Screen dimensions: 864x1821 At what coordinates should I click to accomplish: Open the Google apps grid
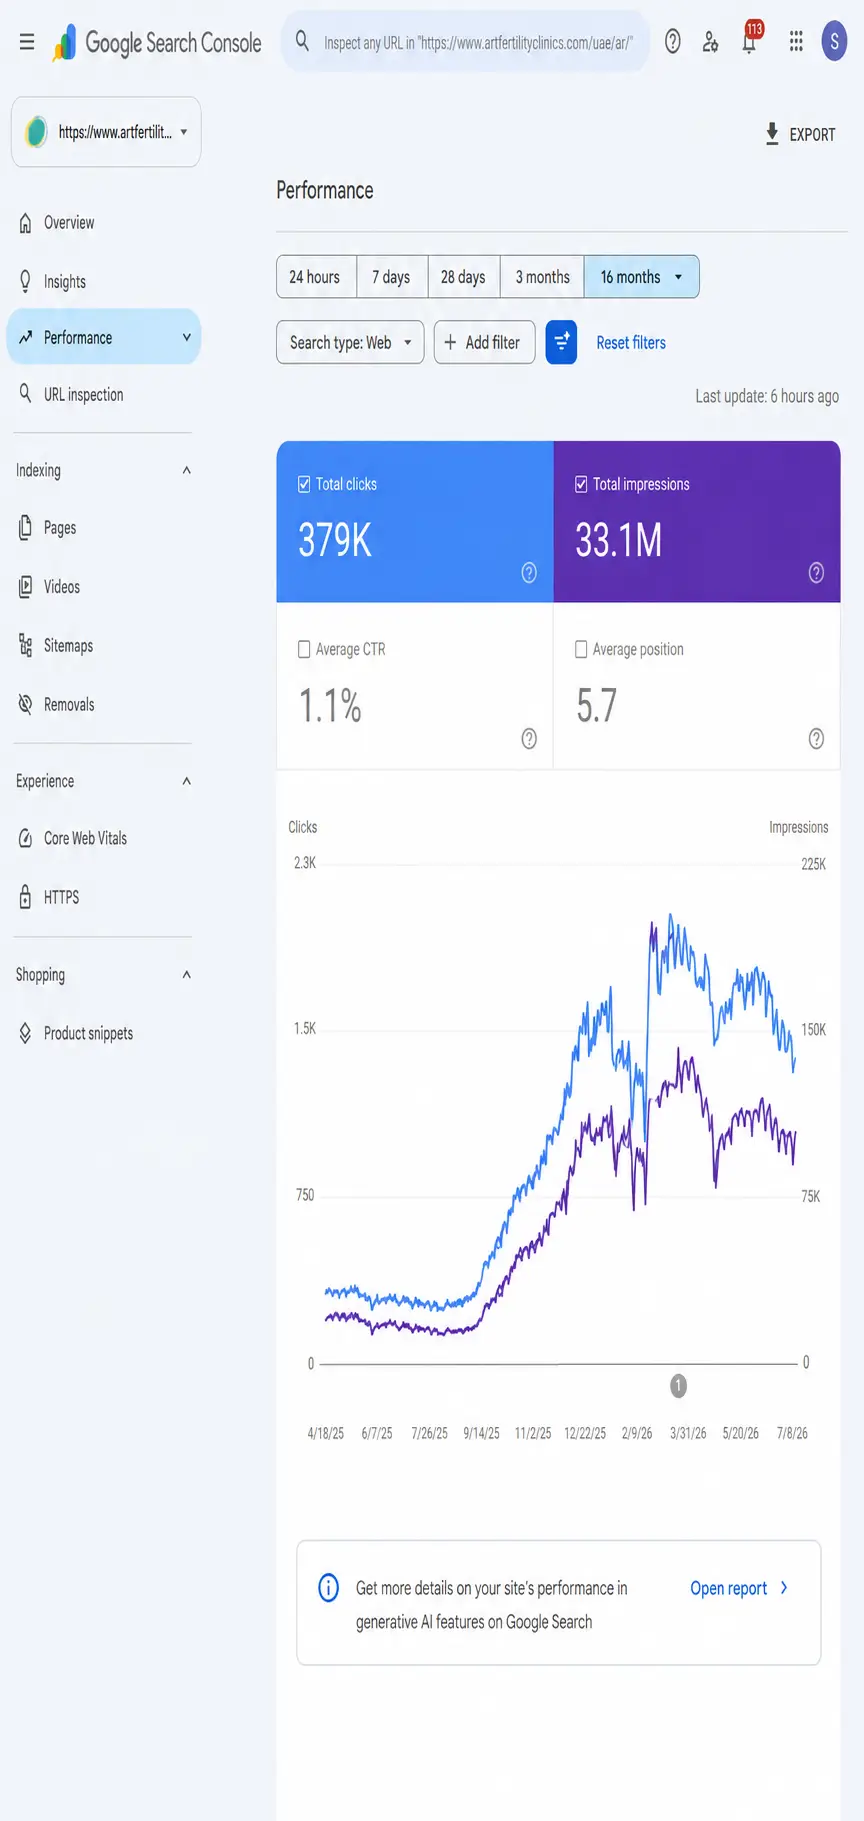[796, 42]
